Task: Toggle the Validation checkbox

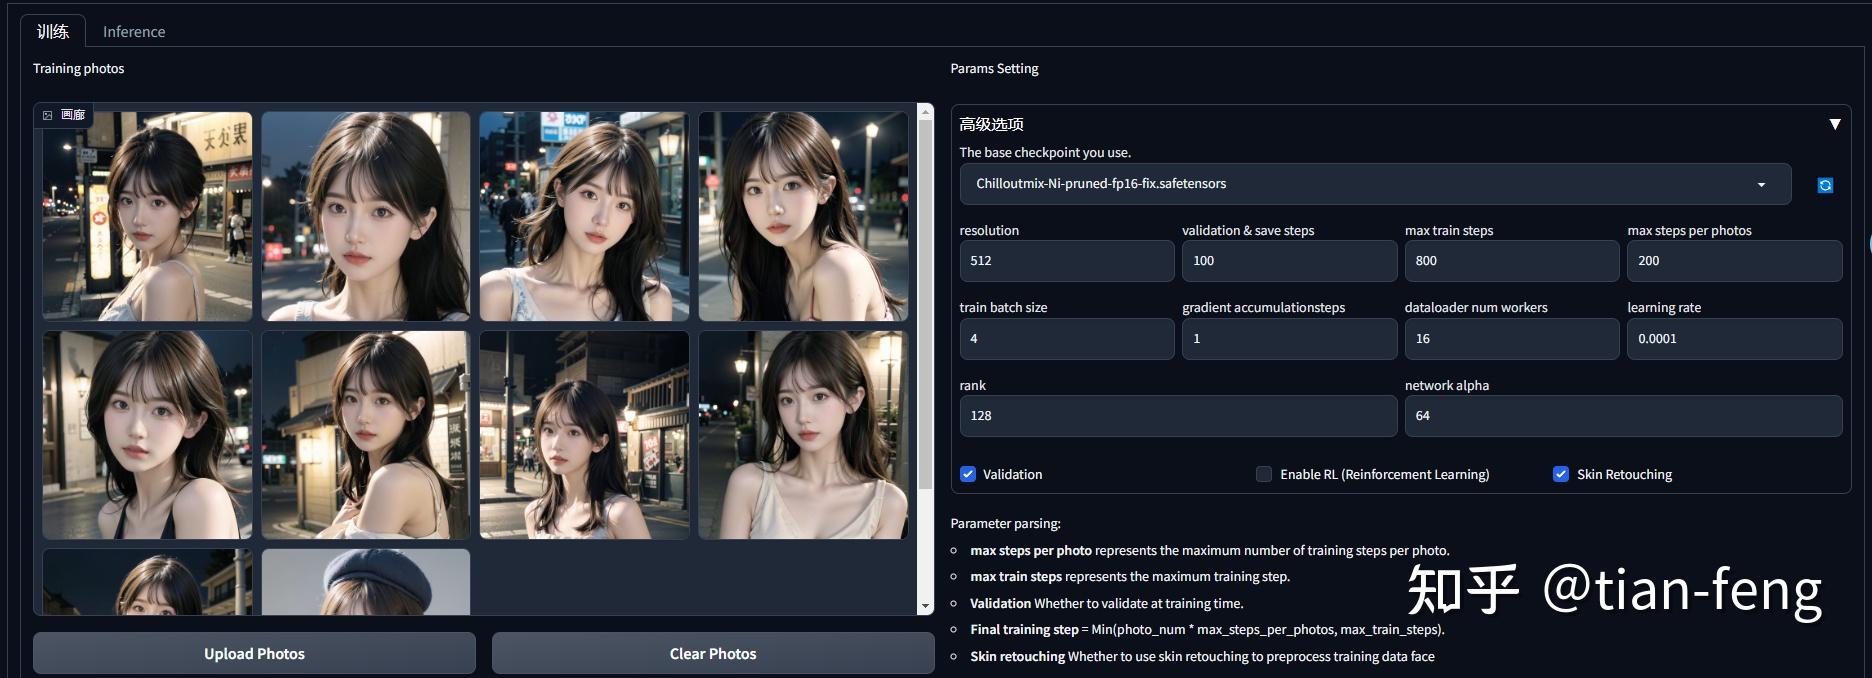Action: click(x=968, y=474)
